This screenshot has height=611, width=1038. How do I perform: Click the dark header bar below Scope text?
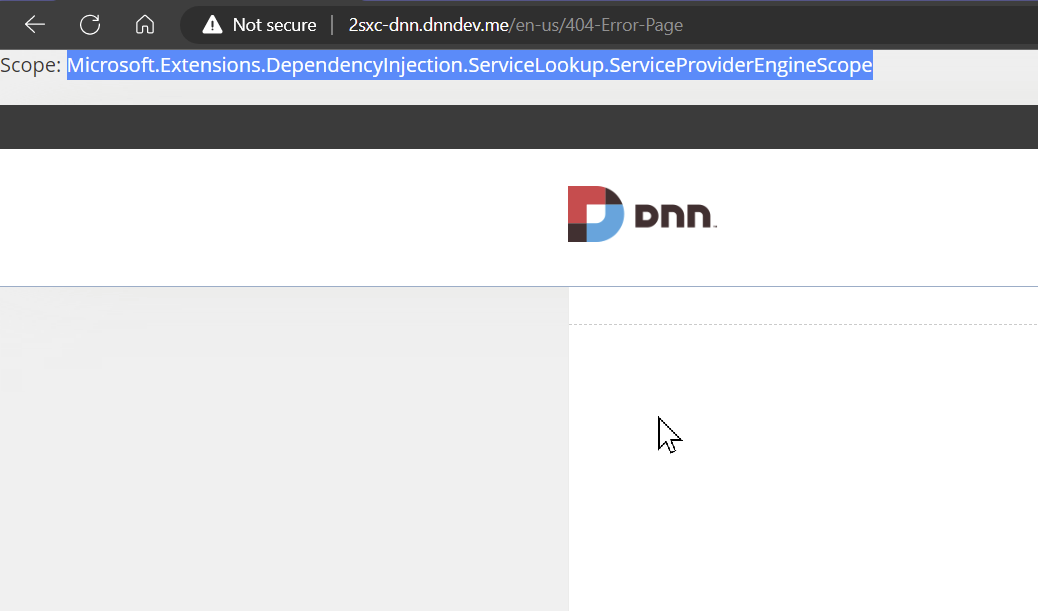(x=519, y=127)
